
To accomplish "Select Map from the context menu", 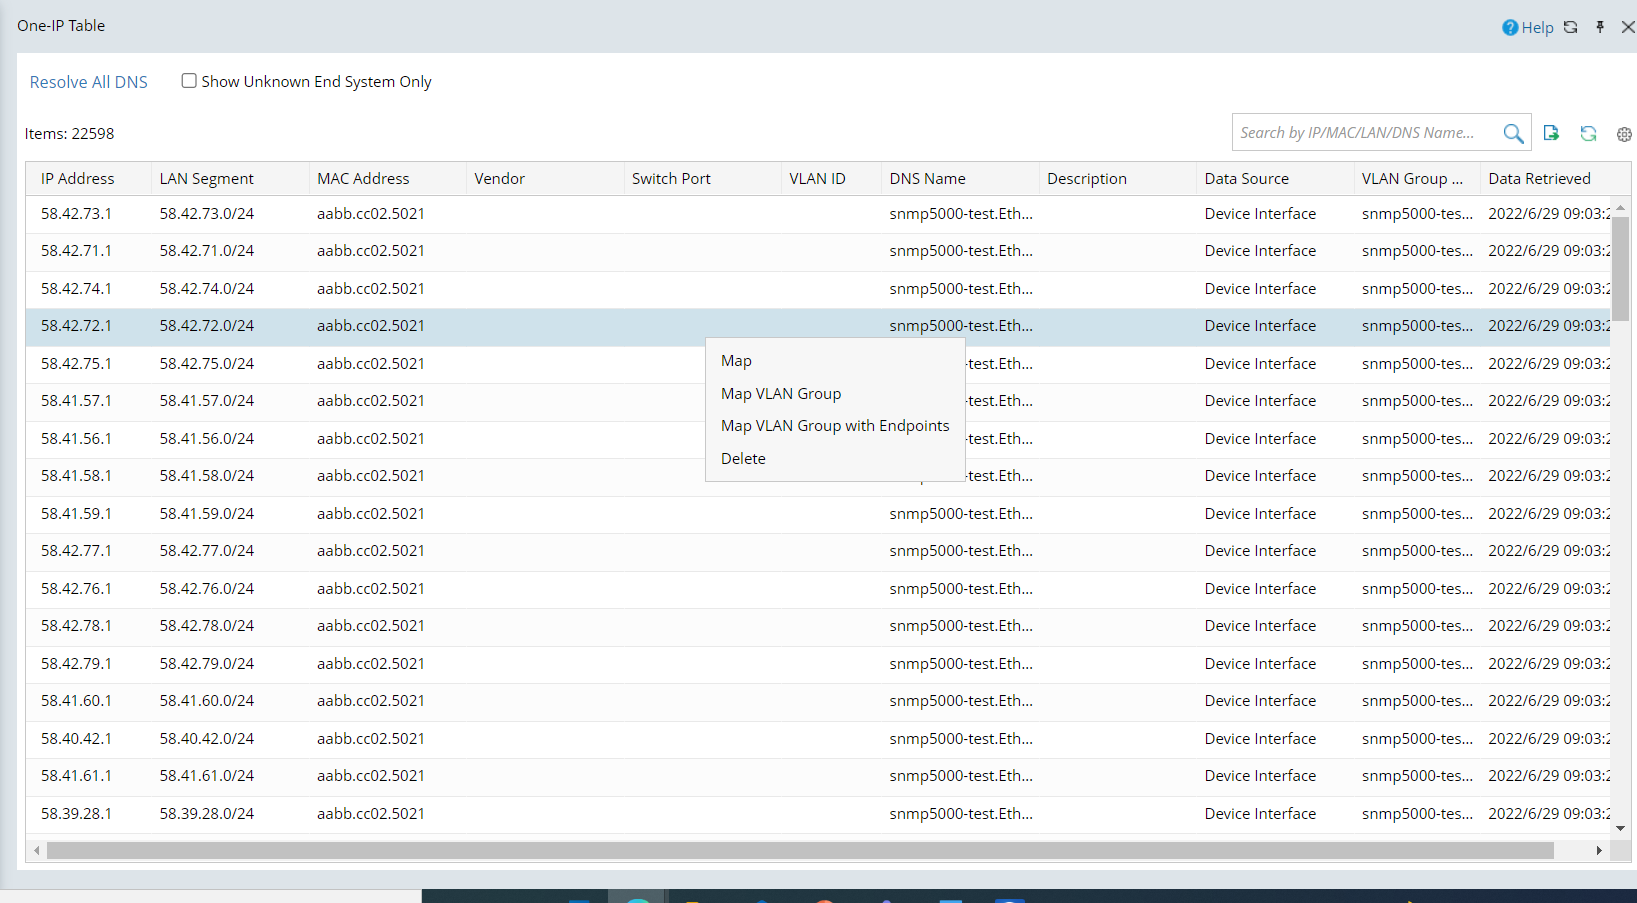I will pos(736,361).
